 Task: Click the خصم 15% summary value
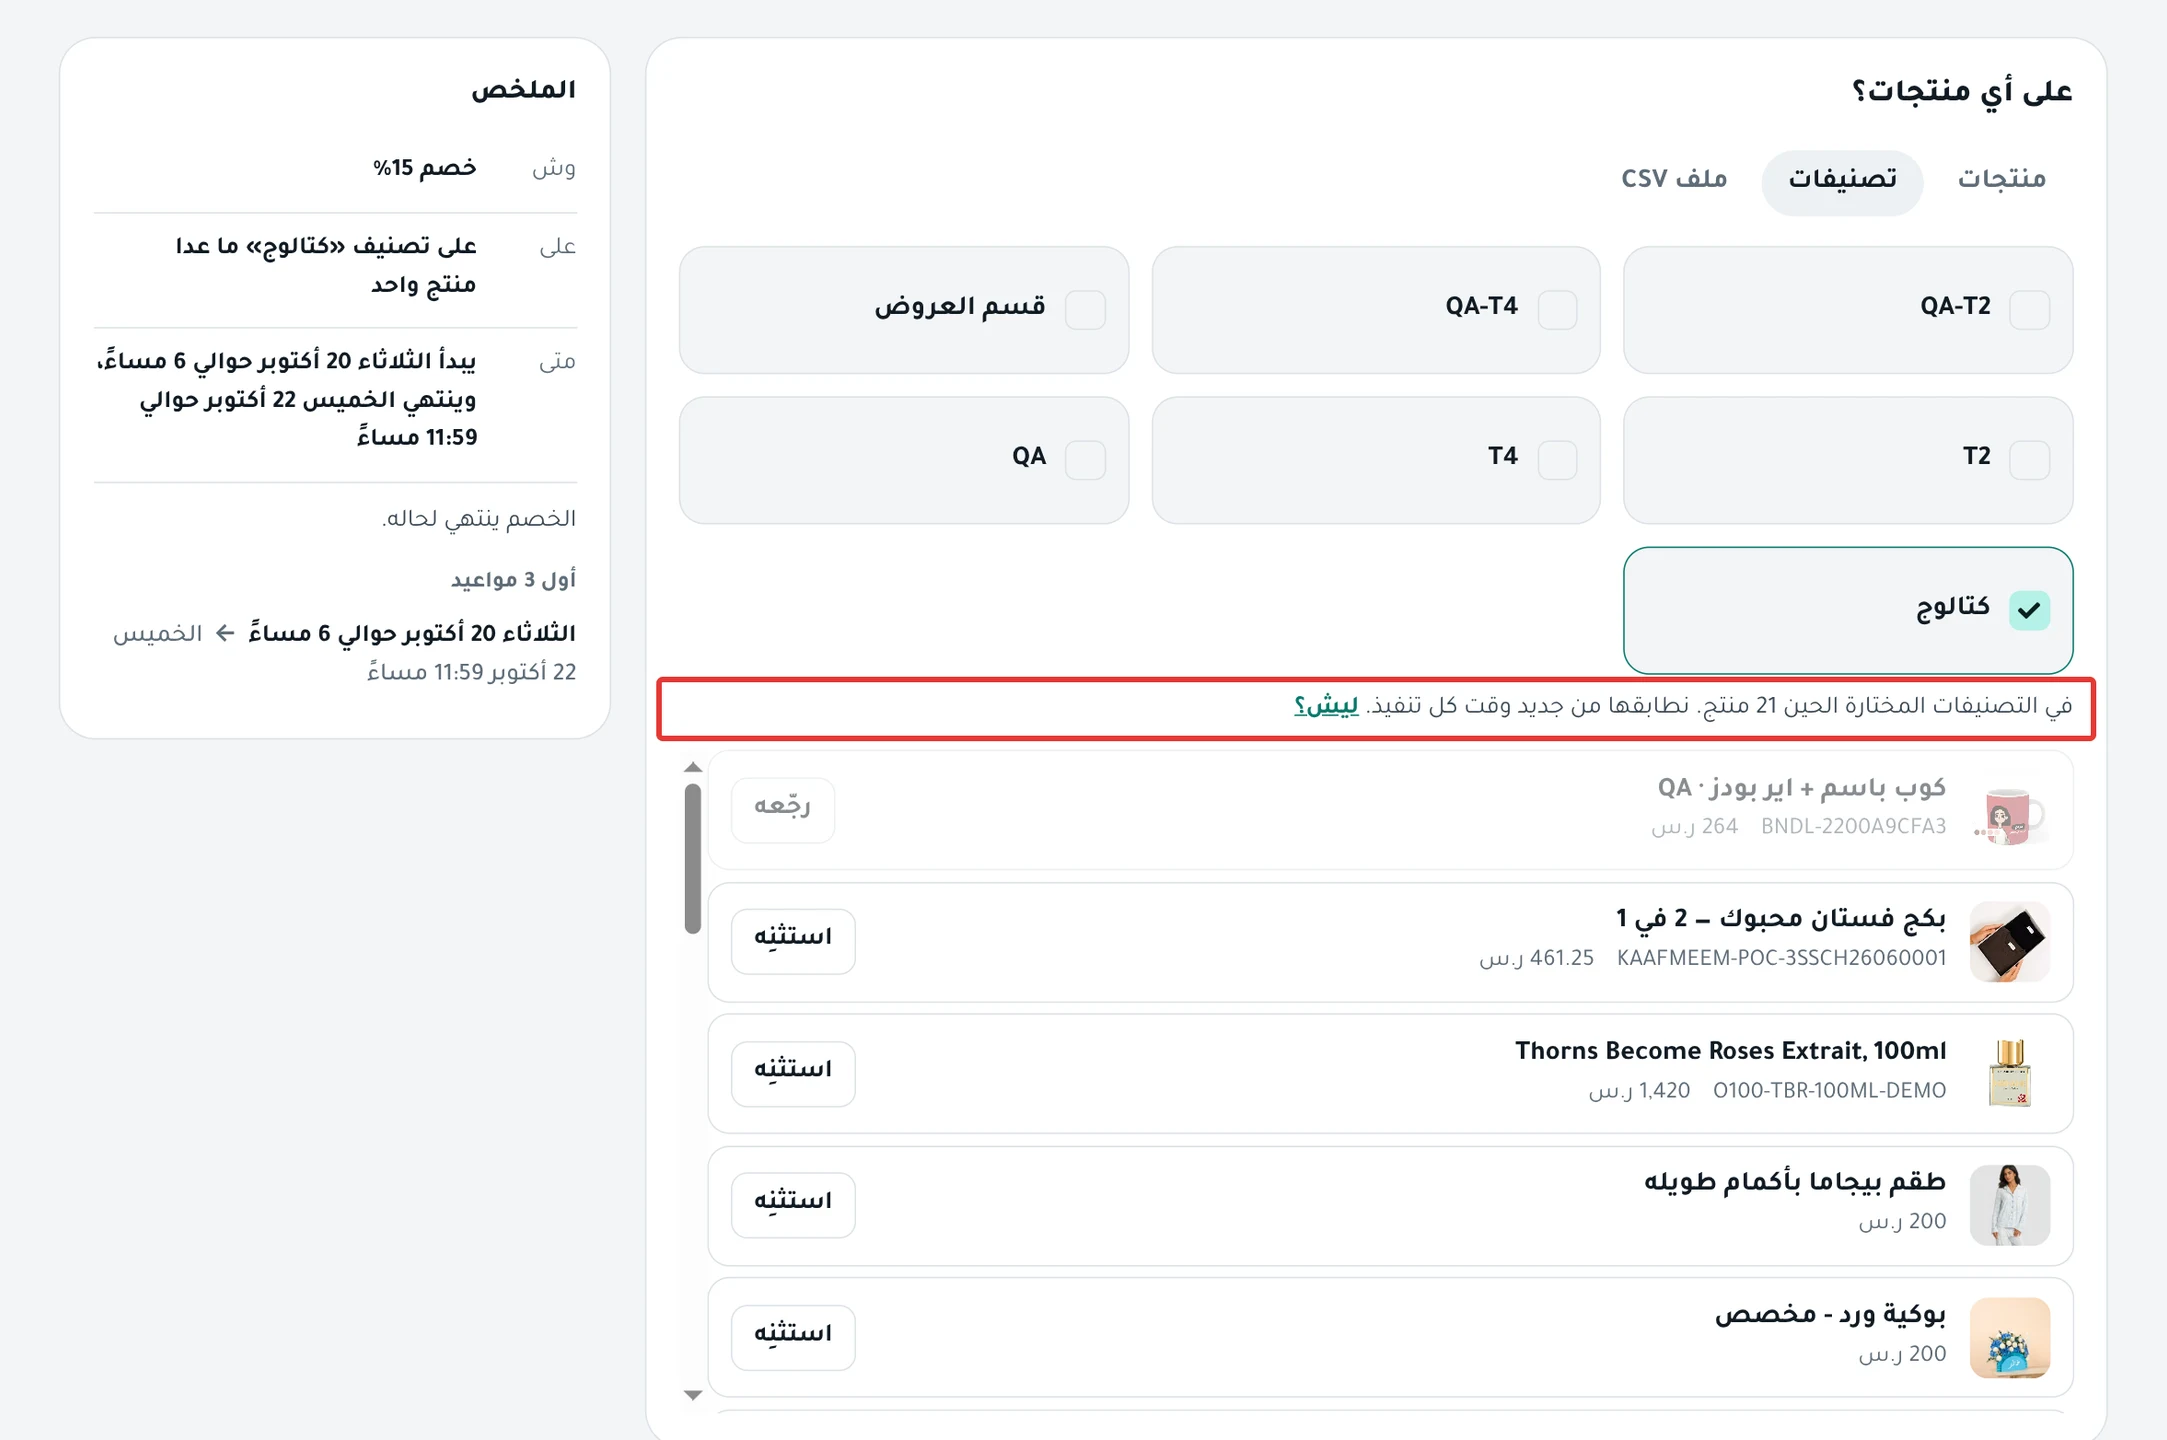coord(424,168)
